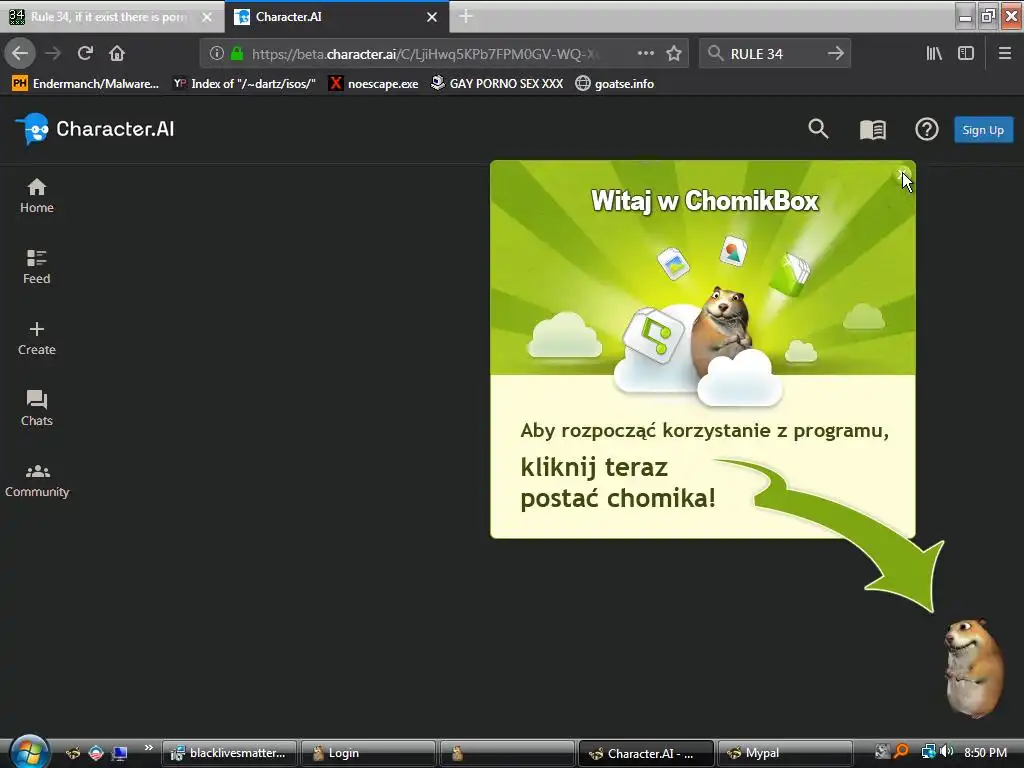The height and width of the screenshot is (768, 1024).
Task: Close the Rule 34 tab
Action: 207,17
